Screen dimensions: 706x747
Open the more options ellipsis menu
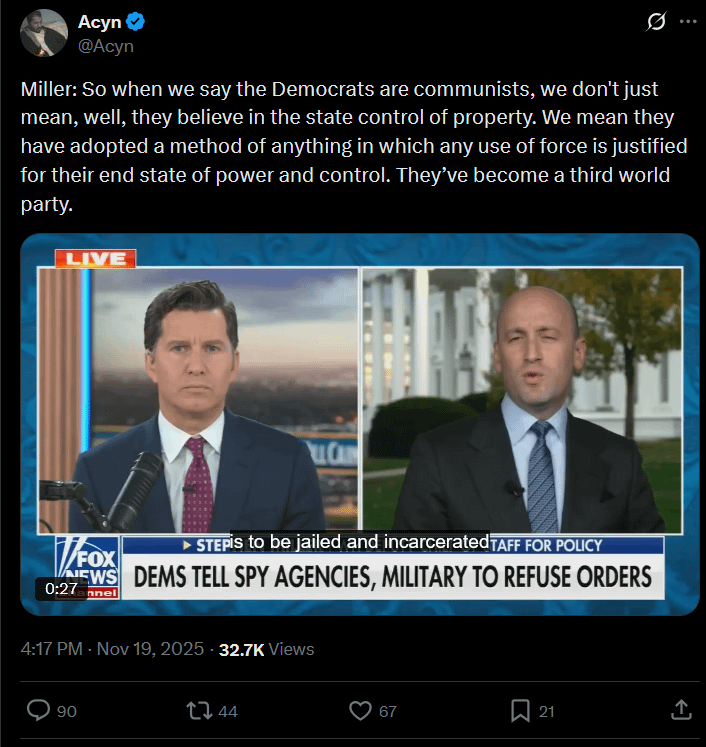pos(686,22)
